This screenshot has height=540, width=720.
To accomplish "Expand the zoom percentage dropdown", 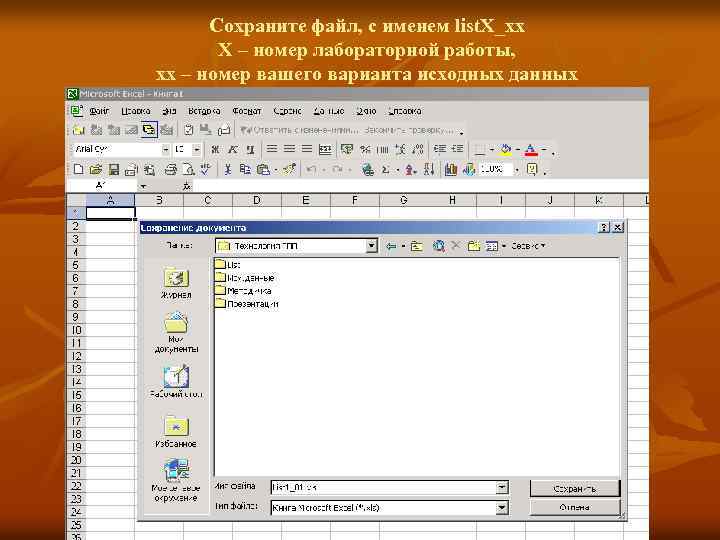I will tap(517, 170).
